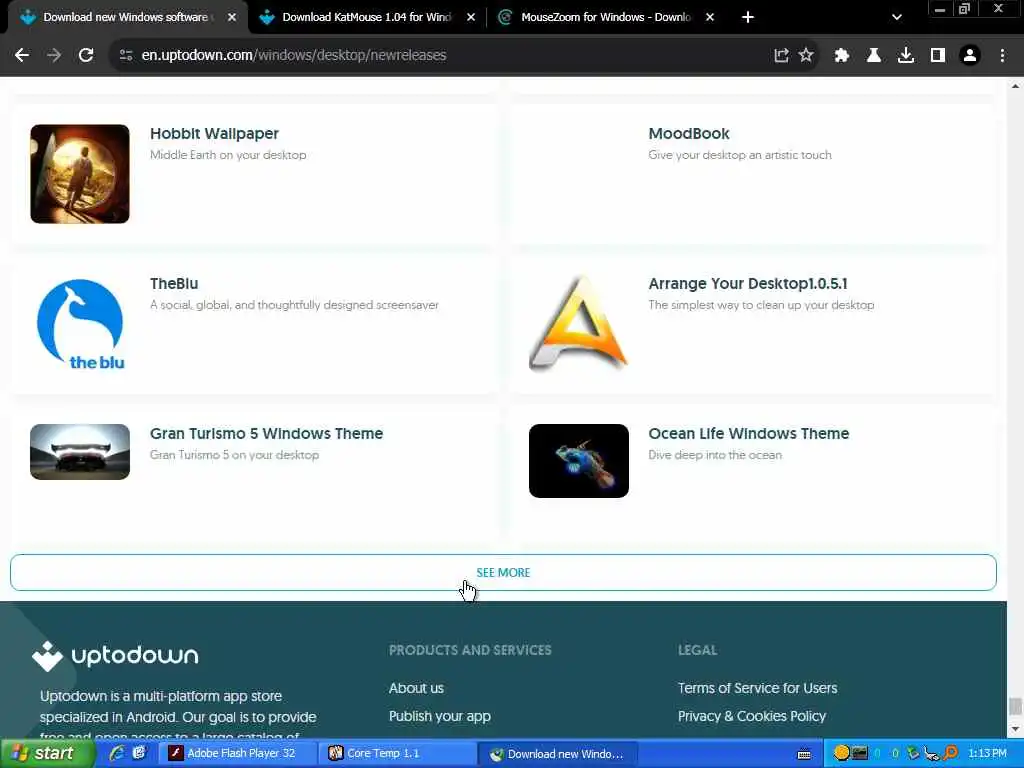Click page scrollbar up arrow

click(1016, 85)
